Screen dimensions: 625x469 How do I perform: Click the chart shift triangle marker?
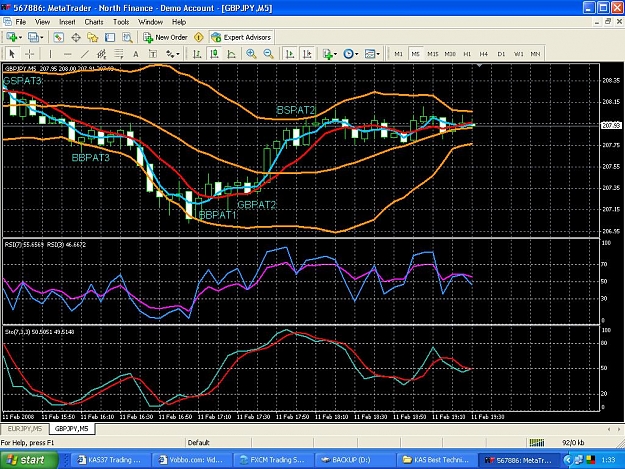(480, 65)
